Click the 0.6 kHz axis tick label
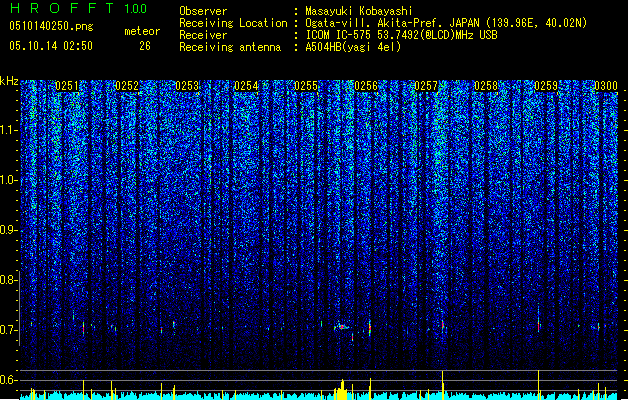 click(9, 380)
